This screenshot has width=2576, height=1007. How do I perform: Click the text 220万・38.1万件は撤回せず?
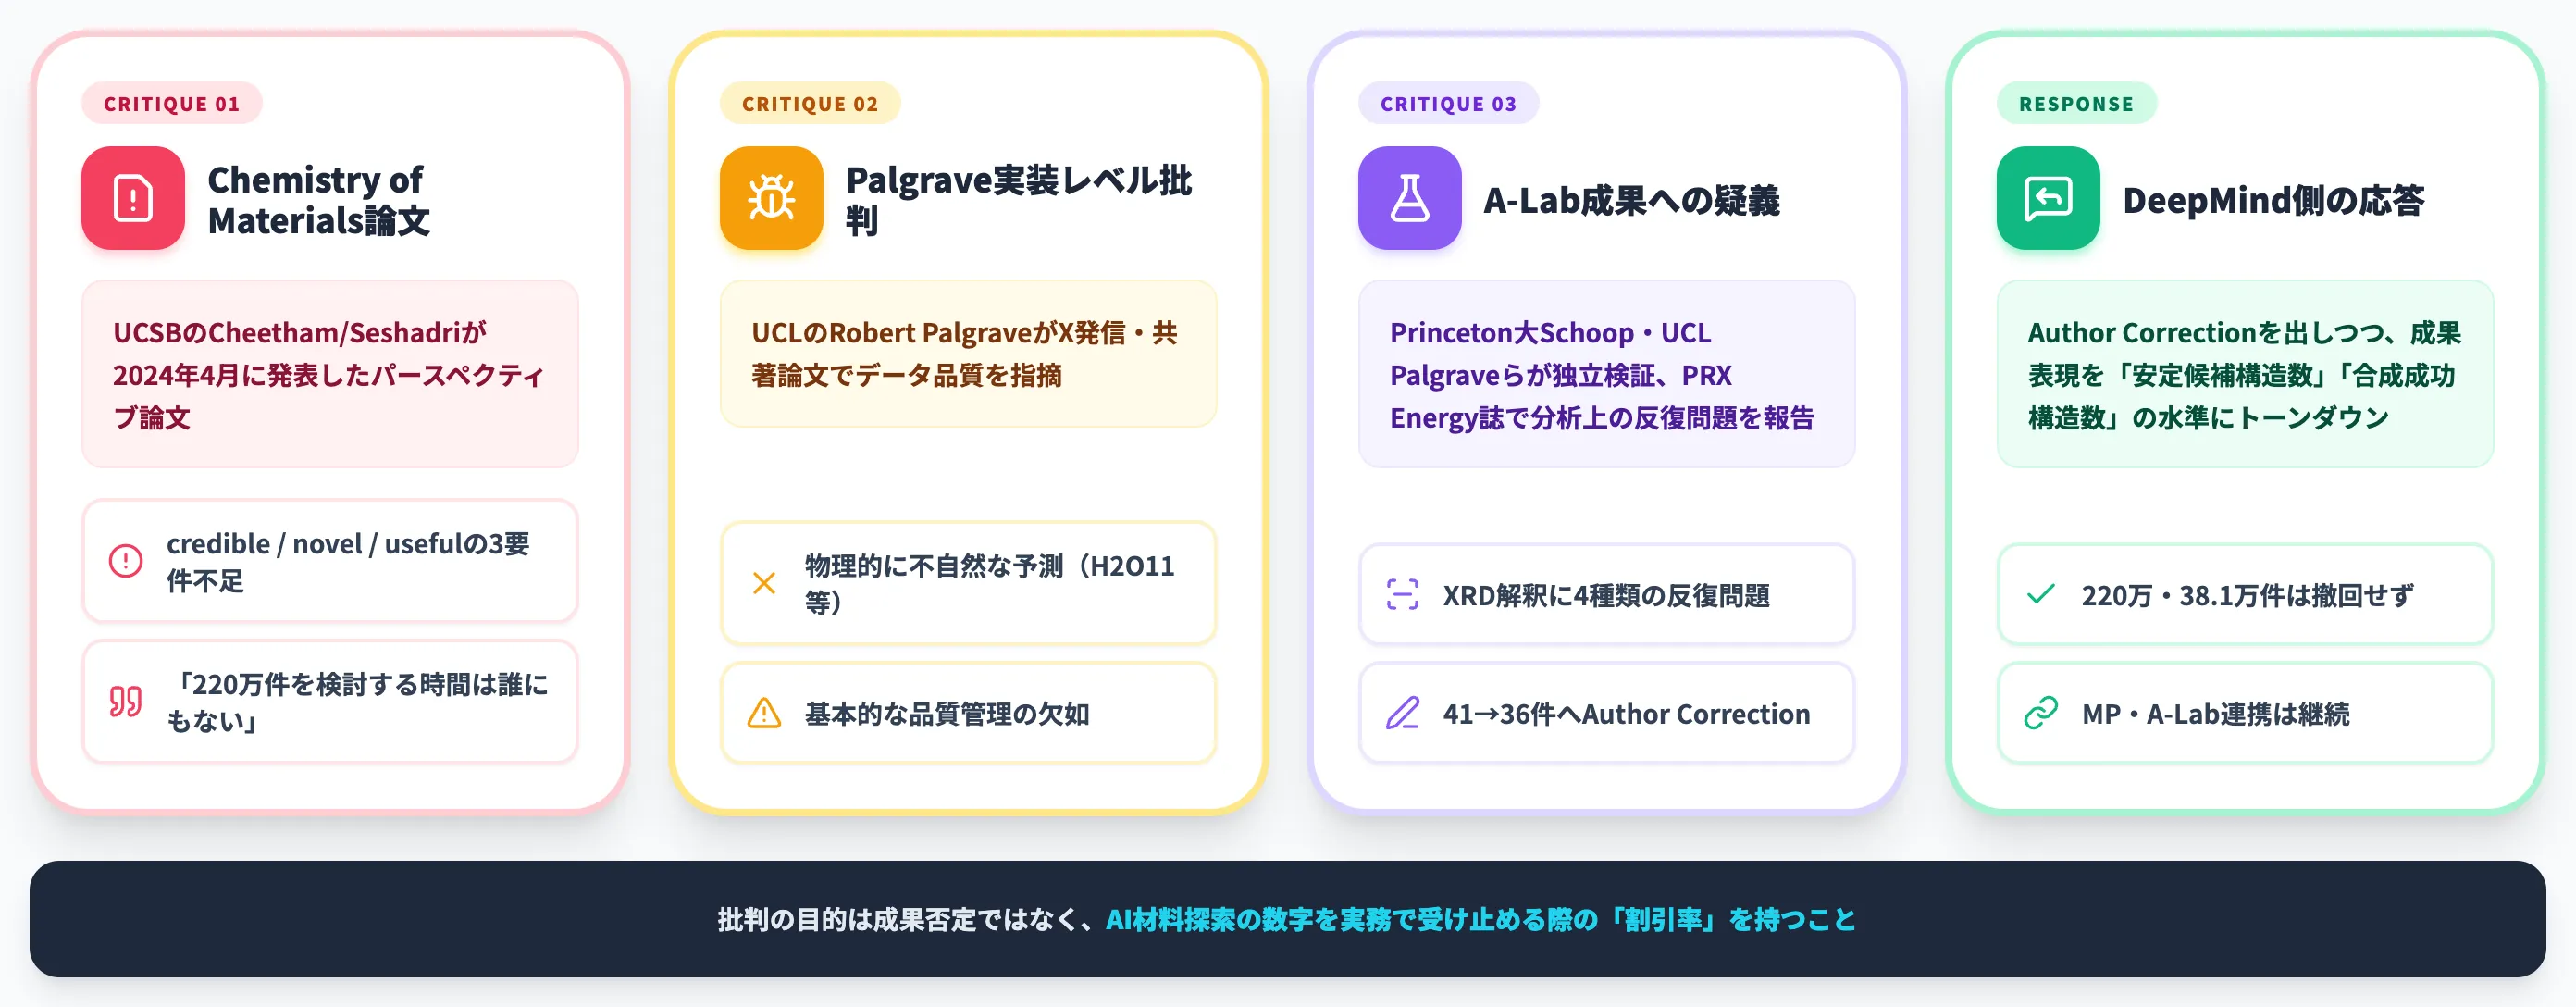pos(2247,595)
